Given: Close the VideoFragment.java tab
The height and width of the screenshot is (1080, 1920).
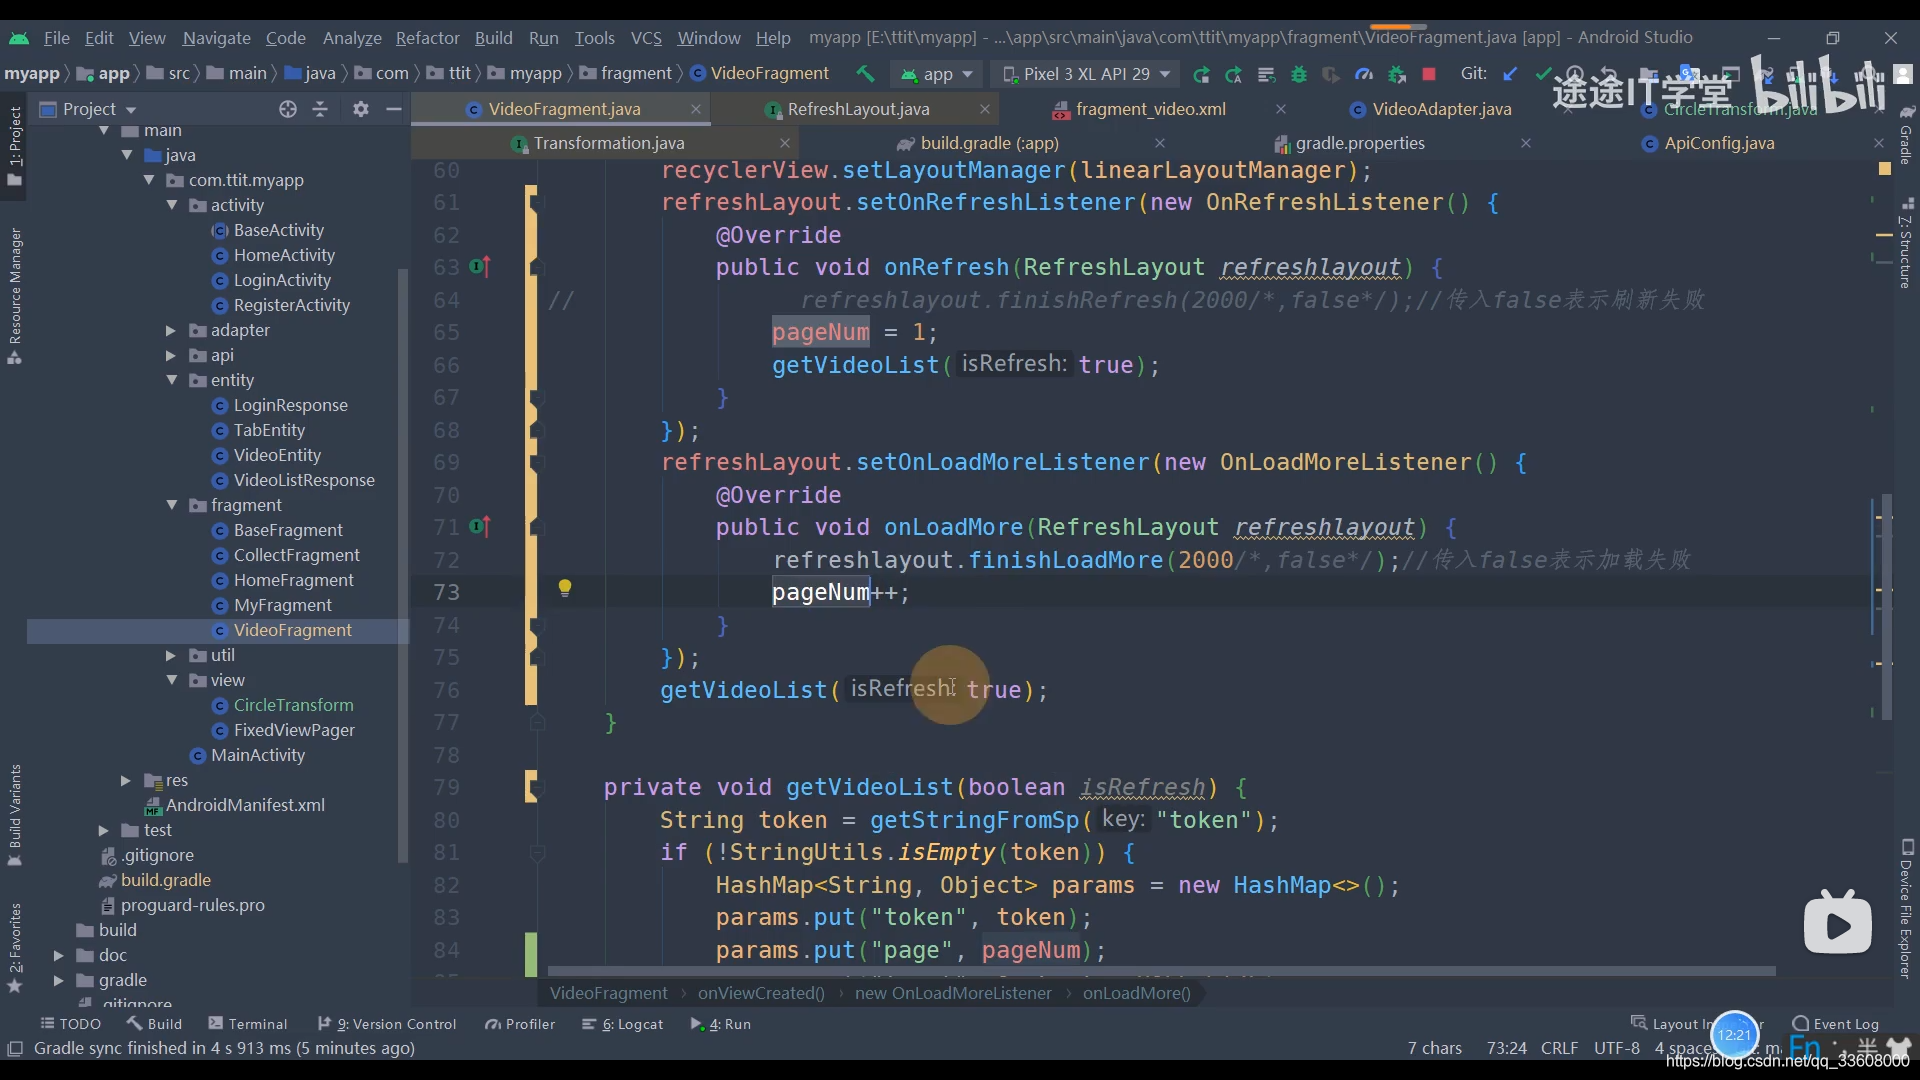Looking at the screenshot, I should [x=696, y=109].
